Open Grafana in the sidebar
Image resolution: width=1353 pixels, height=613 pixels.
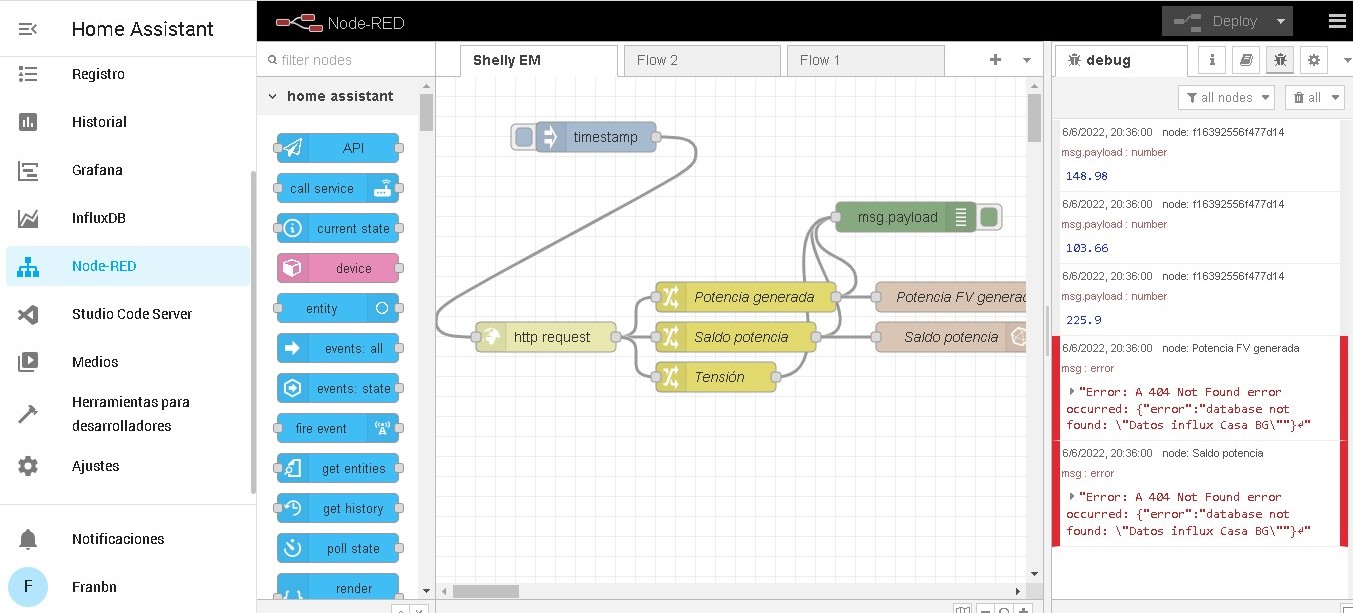tap(97, 170)
